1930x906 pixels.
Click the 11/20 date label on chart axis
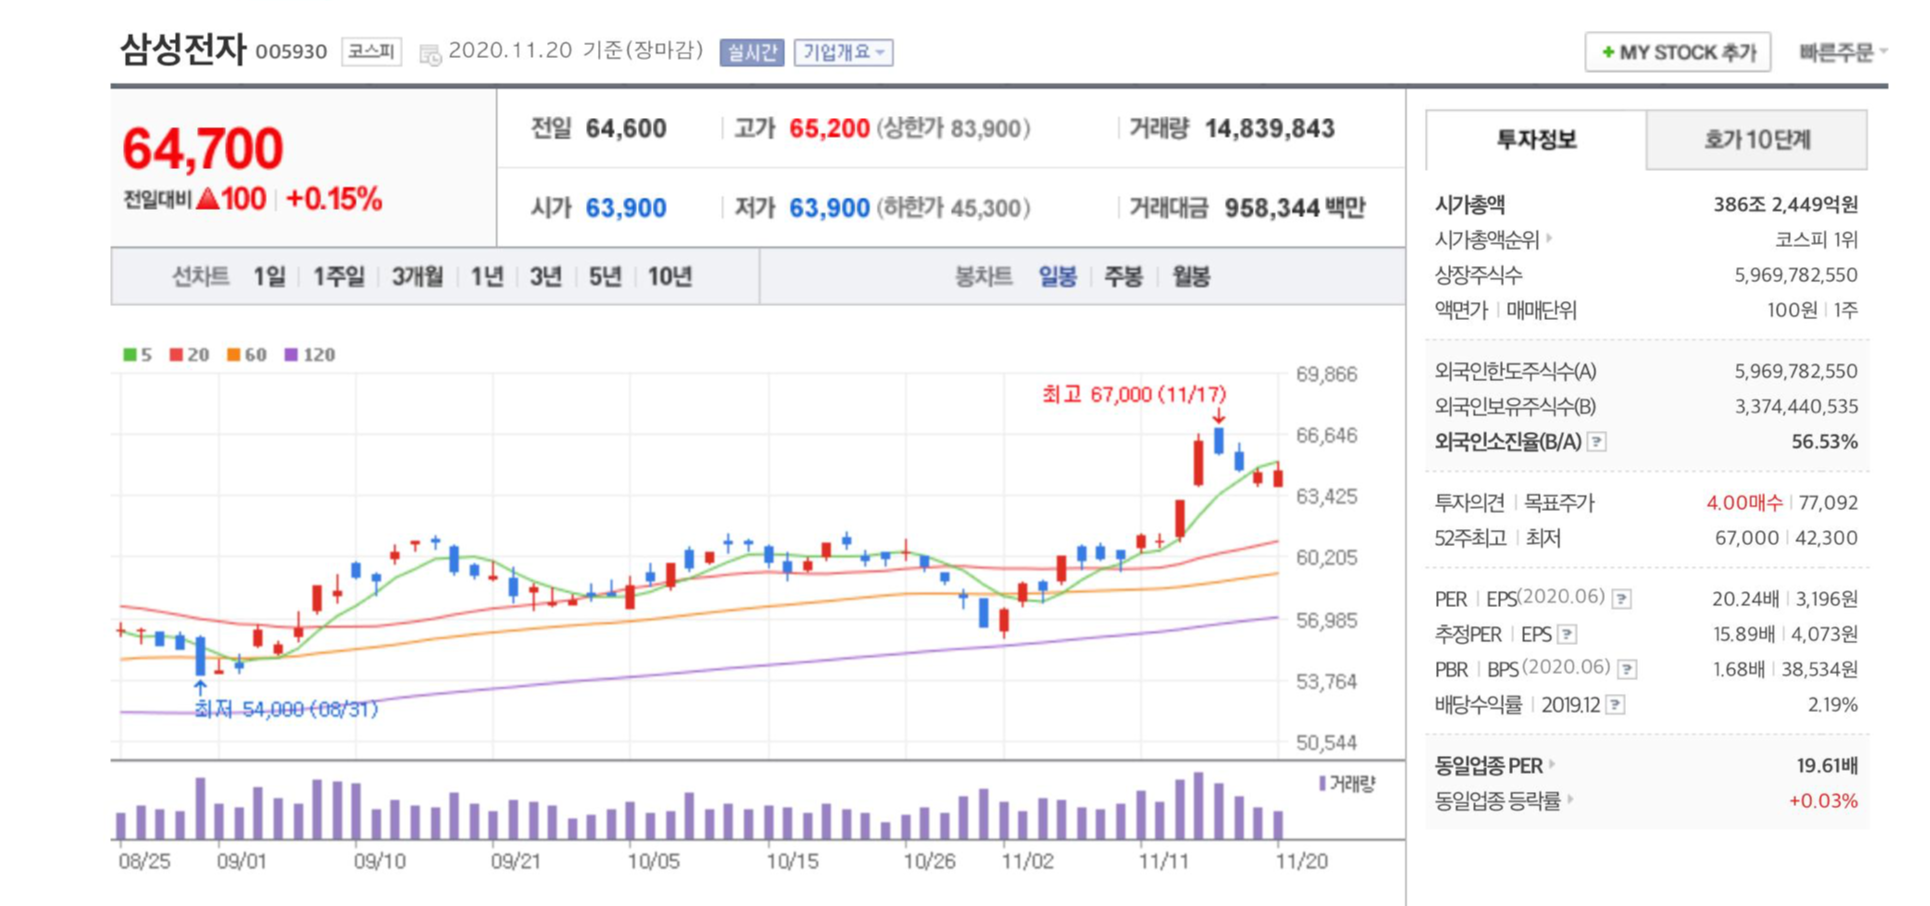point(1301,861)
